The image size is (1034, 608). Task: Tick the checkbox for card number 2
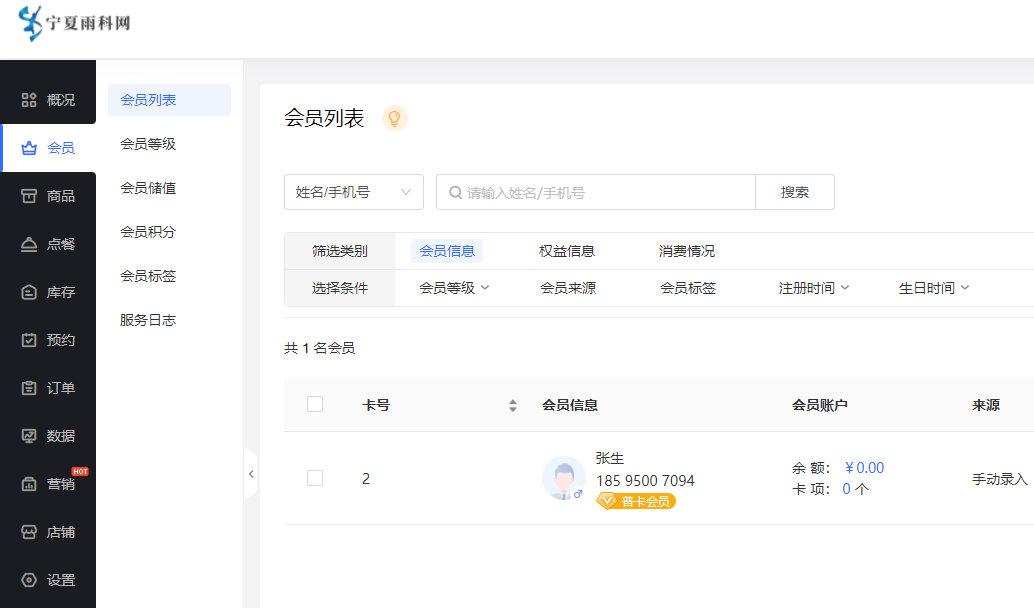315,478
